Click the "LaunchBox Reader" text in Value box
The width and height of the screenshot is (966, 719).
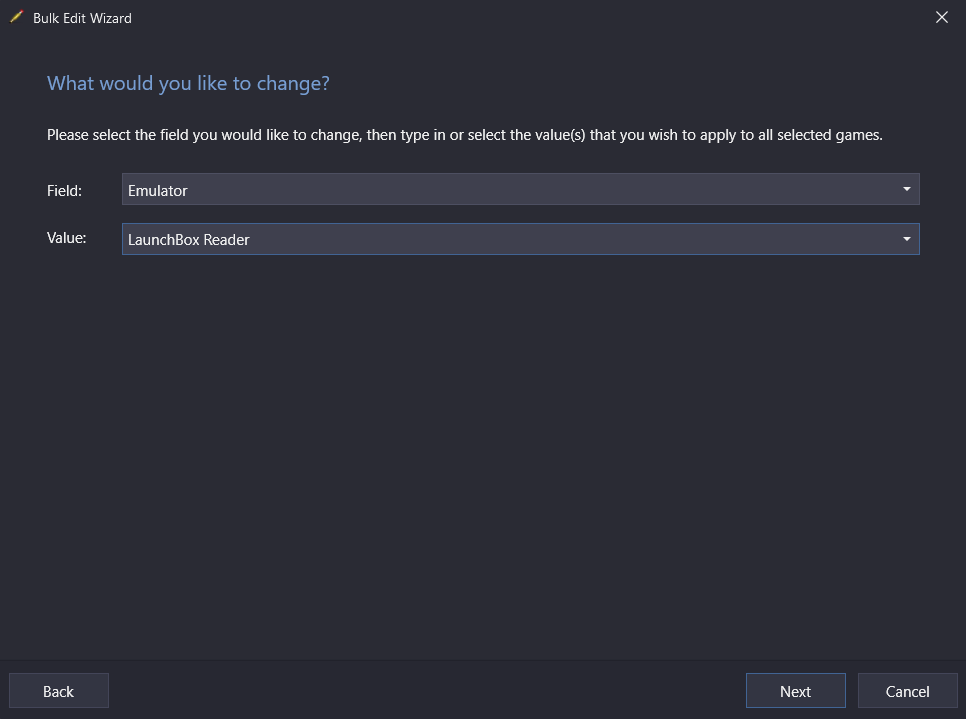click(189, 240)
